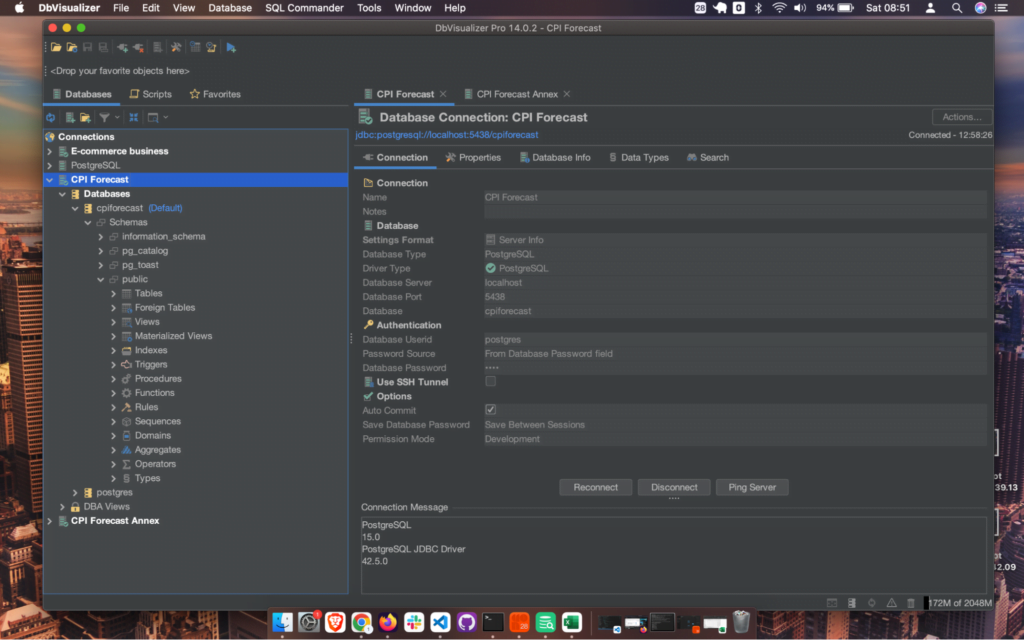Collapse the public schema node
This screenshot has height=640, width=1024.
point(101,280)
